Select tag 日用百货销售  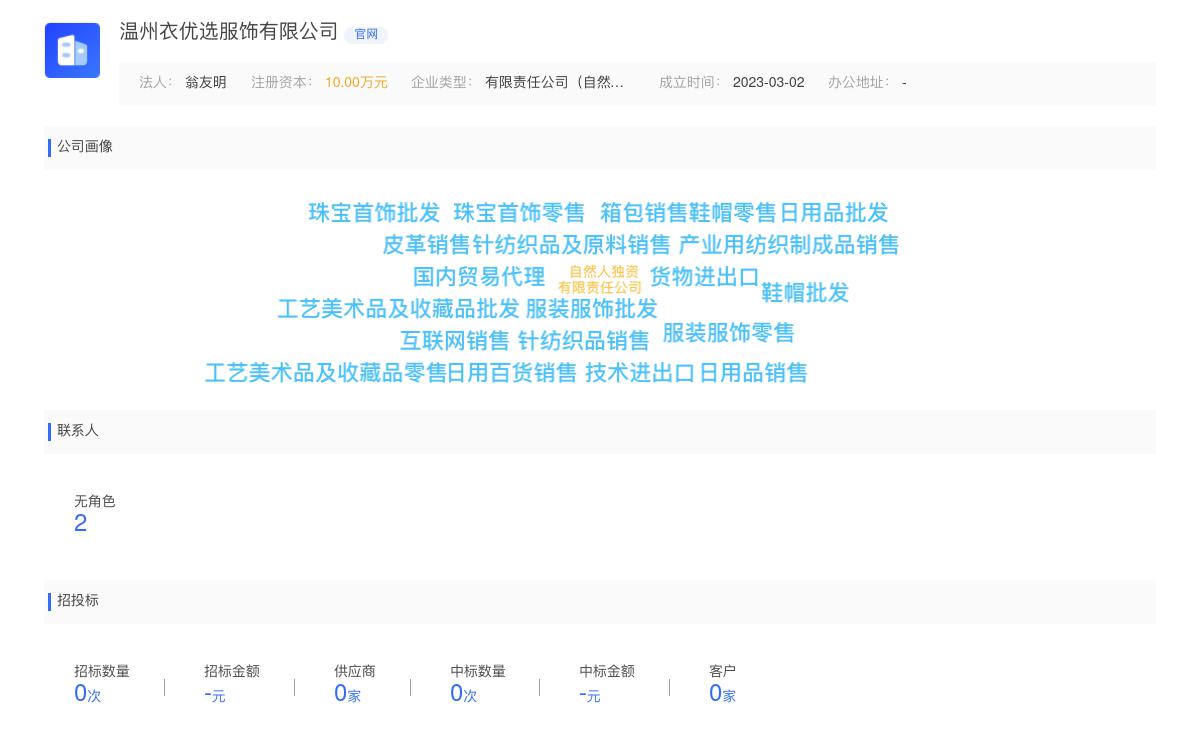[x=512, y=373]
